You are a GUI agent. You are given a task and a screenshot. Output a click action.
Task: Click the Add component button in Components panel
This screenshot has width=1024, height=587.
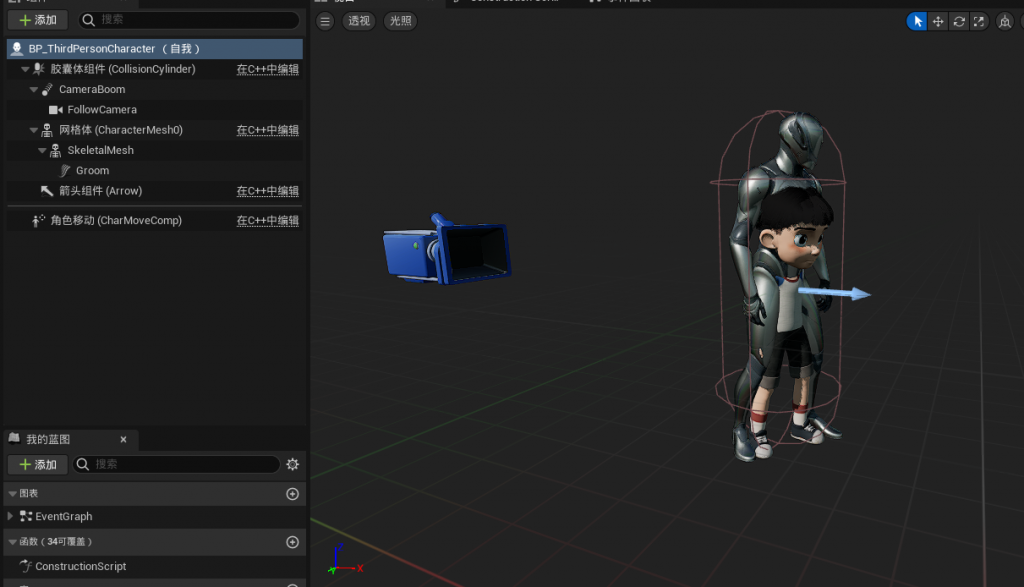click(x=38, y=20)
